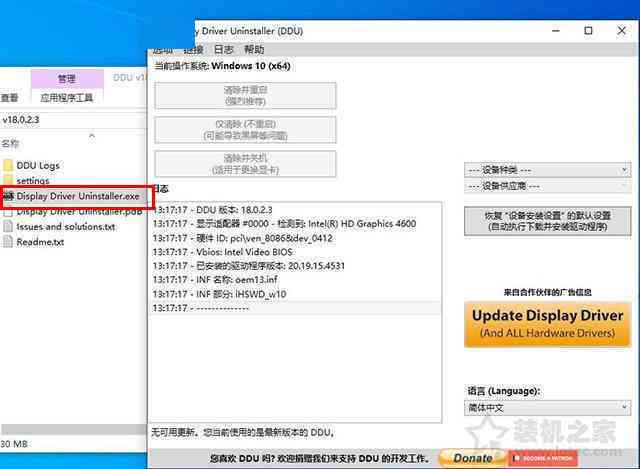Expand the 设备种类 dropdown
The width and height of the screenshot is (640, 469).
547,170
